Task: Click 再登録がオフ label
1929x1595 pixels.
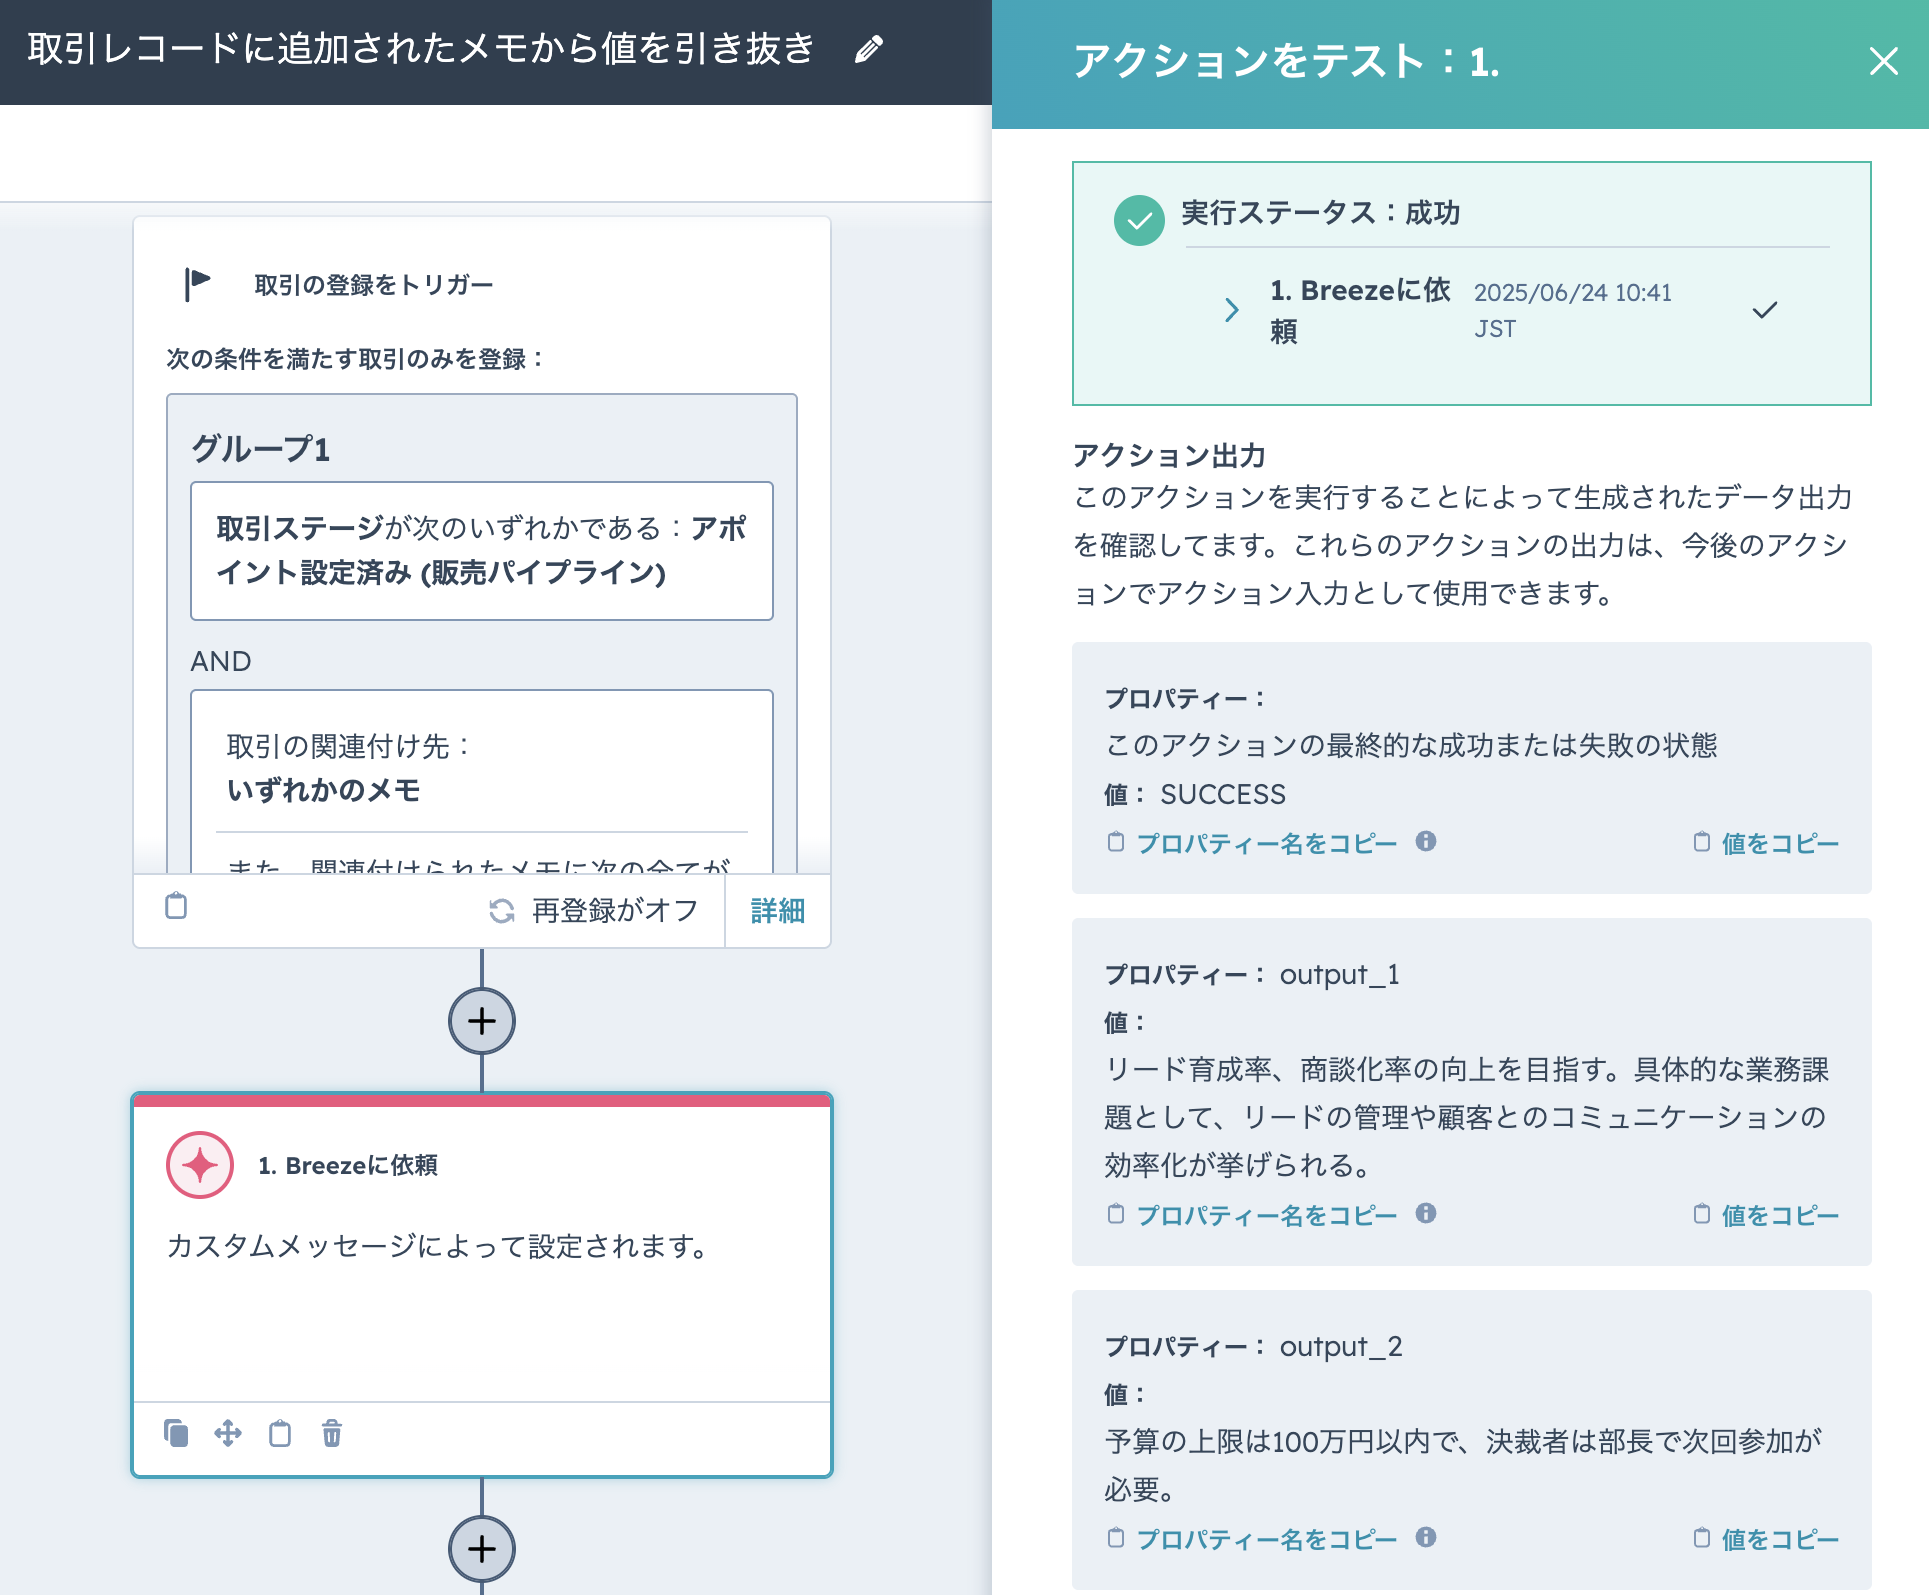Action: 615,911
